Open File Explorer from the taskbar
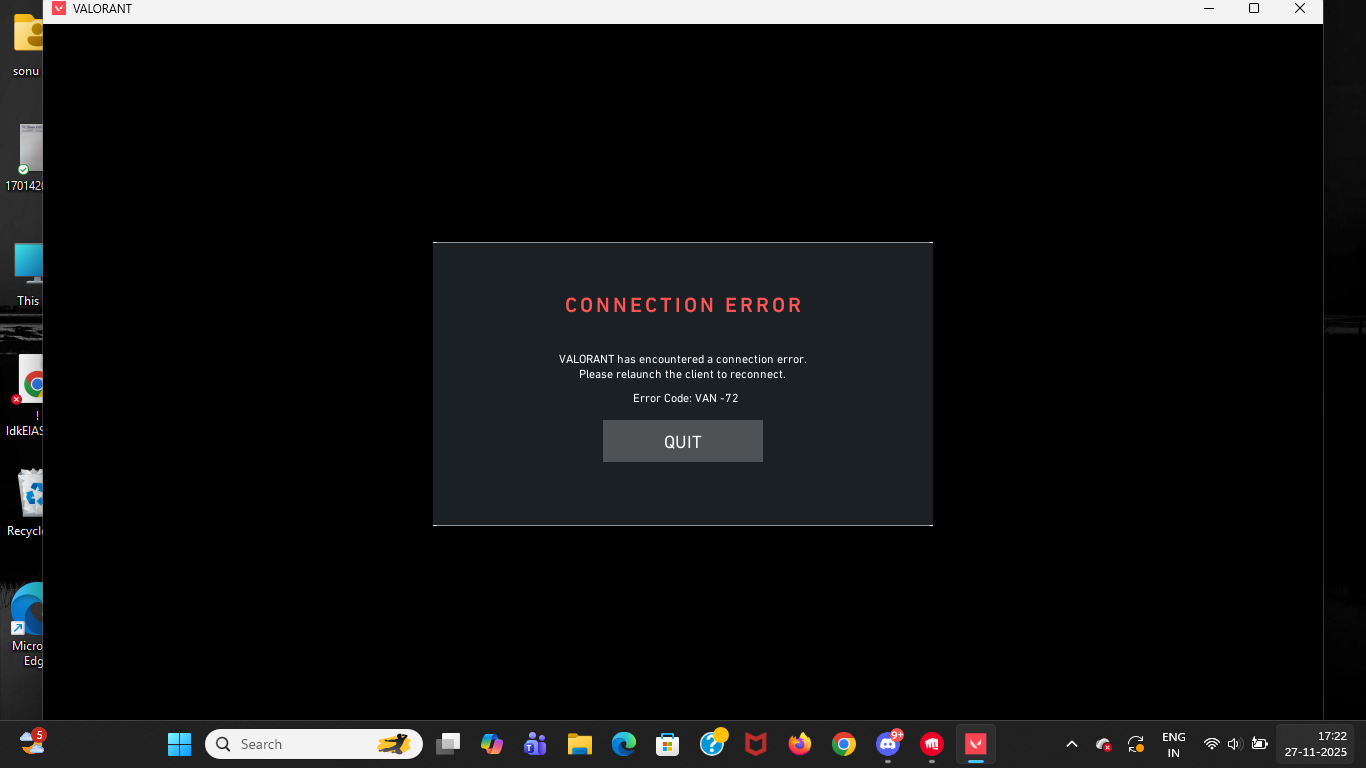The height and width of the screenshot is (768, 1366). (579, 744)
